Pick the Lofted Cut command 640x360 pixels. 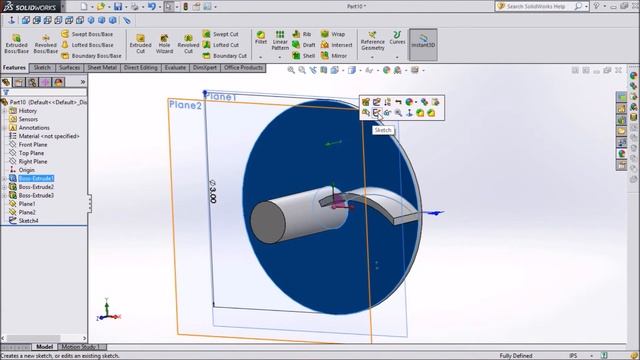[220, 45]
